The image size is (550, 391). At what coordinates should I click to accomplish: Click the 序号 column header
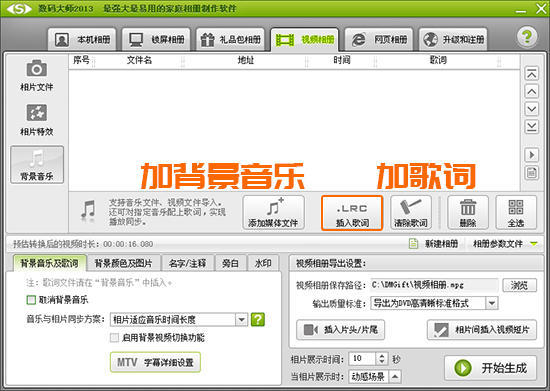(81, 60)
